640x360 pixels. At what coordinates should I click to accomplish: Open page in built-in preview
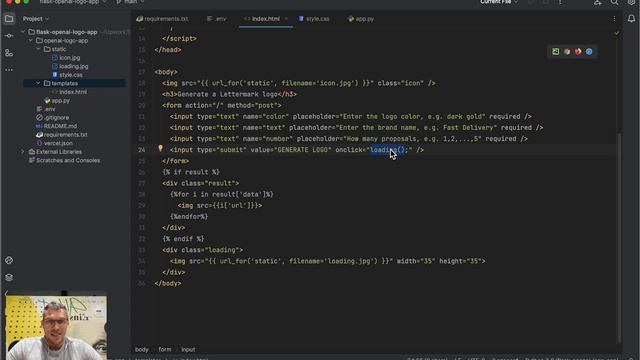point(556,52)
